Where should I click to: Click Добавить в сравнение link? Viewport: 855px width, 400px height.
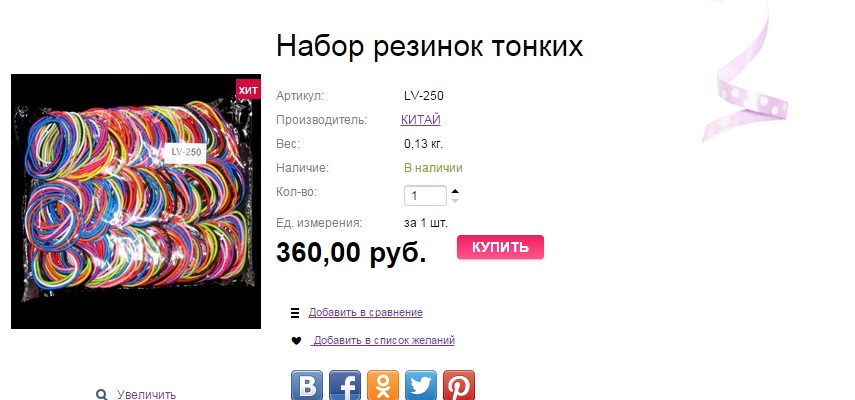365,312
